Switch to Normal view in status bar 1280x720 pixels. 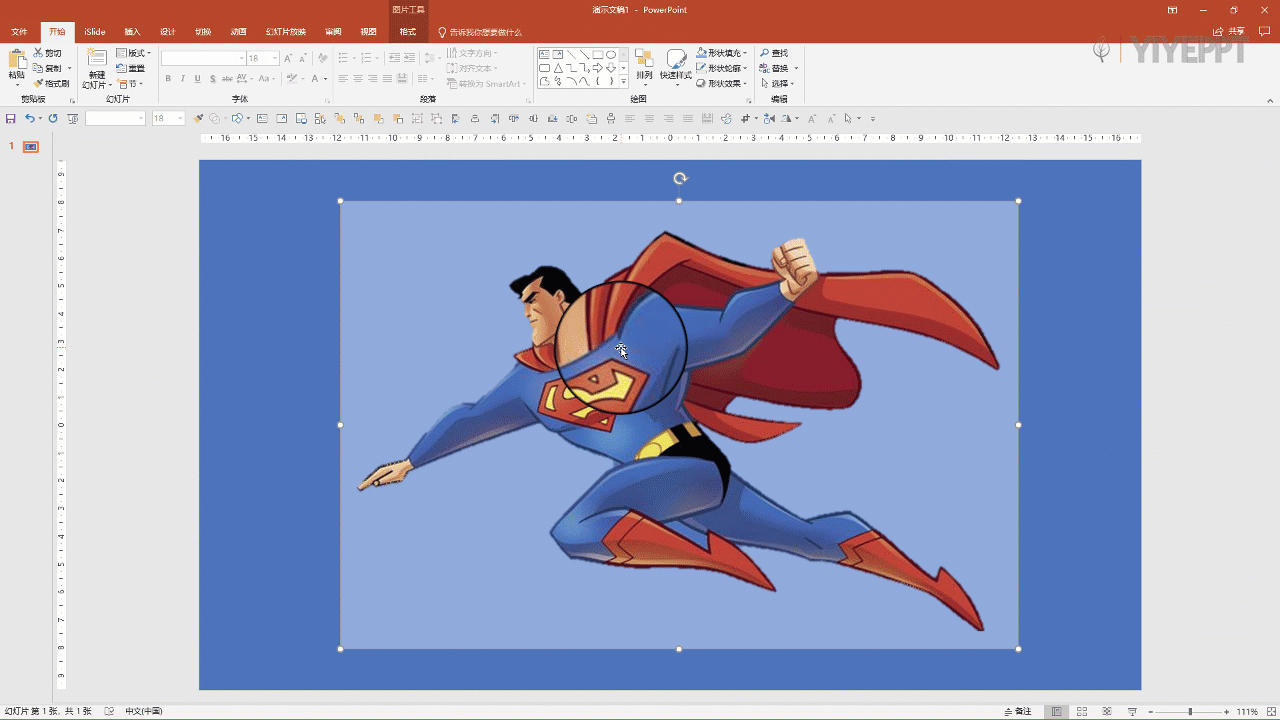click(1056, 712)
